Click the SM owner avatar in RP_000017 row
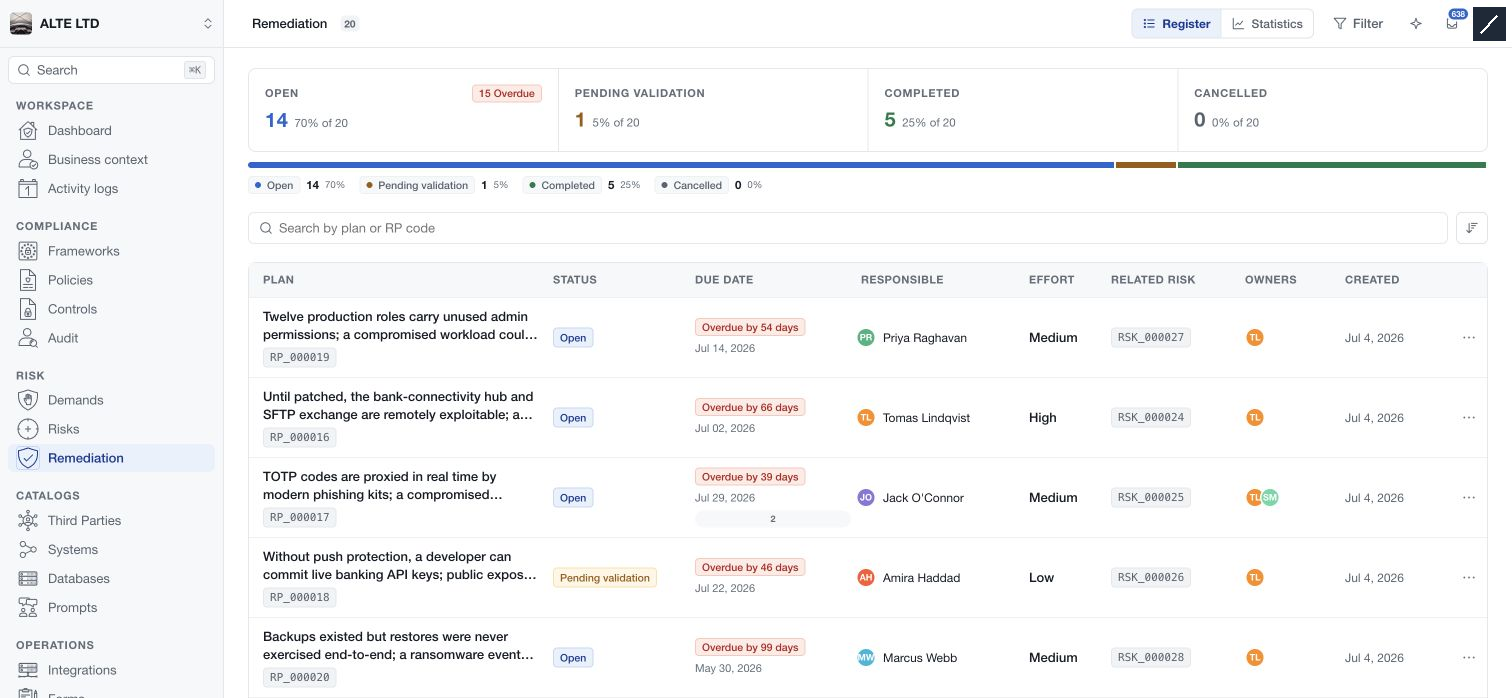Screen dimensions: 1512x698 (x=1270, y=497)
